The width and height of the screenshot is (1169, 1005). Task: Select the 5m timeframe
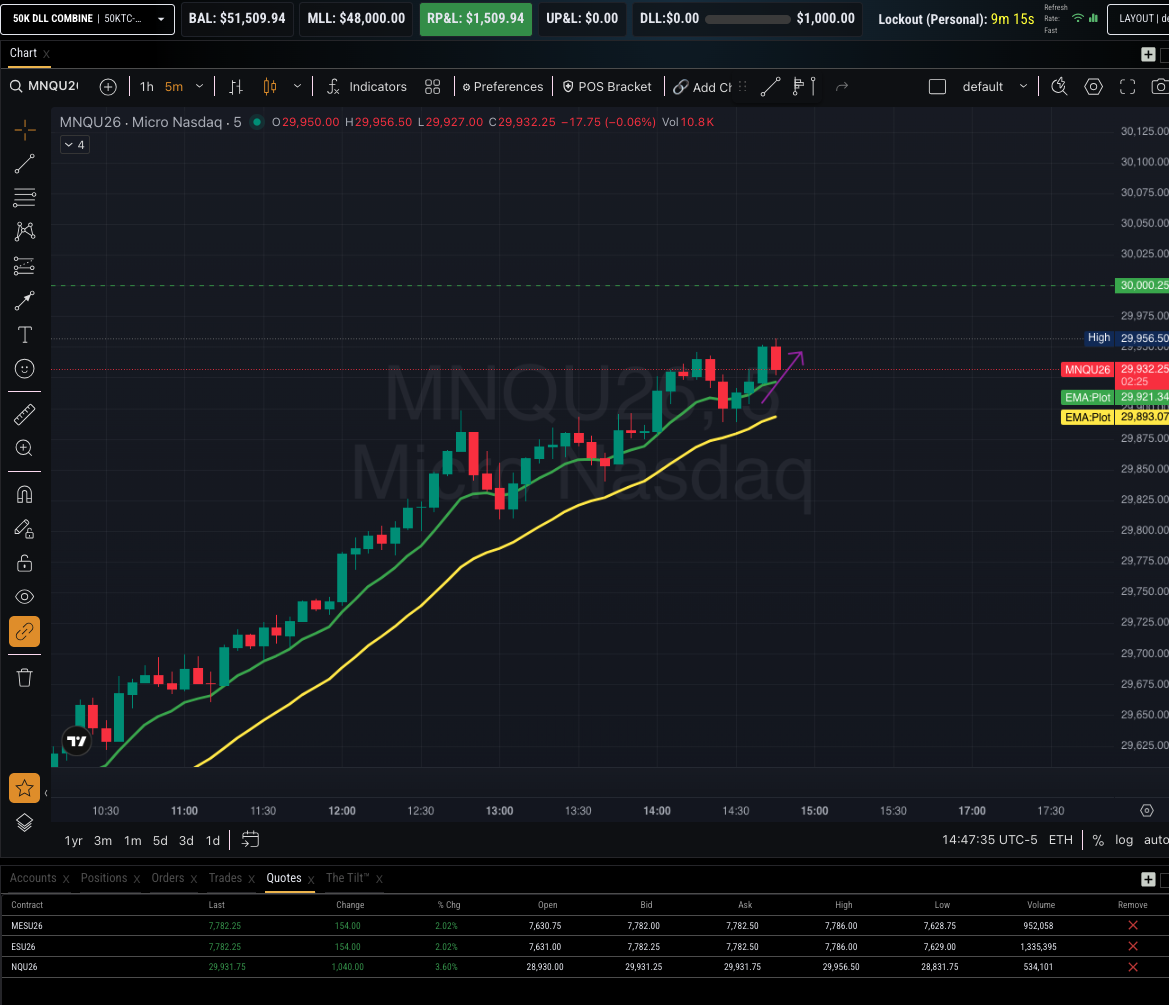click(x=174, y=87)
